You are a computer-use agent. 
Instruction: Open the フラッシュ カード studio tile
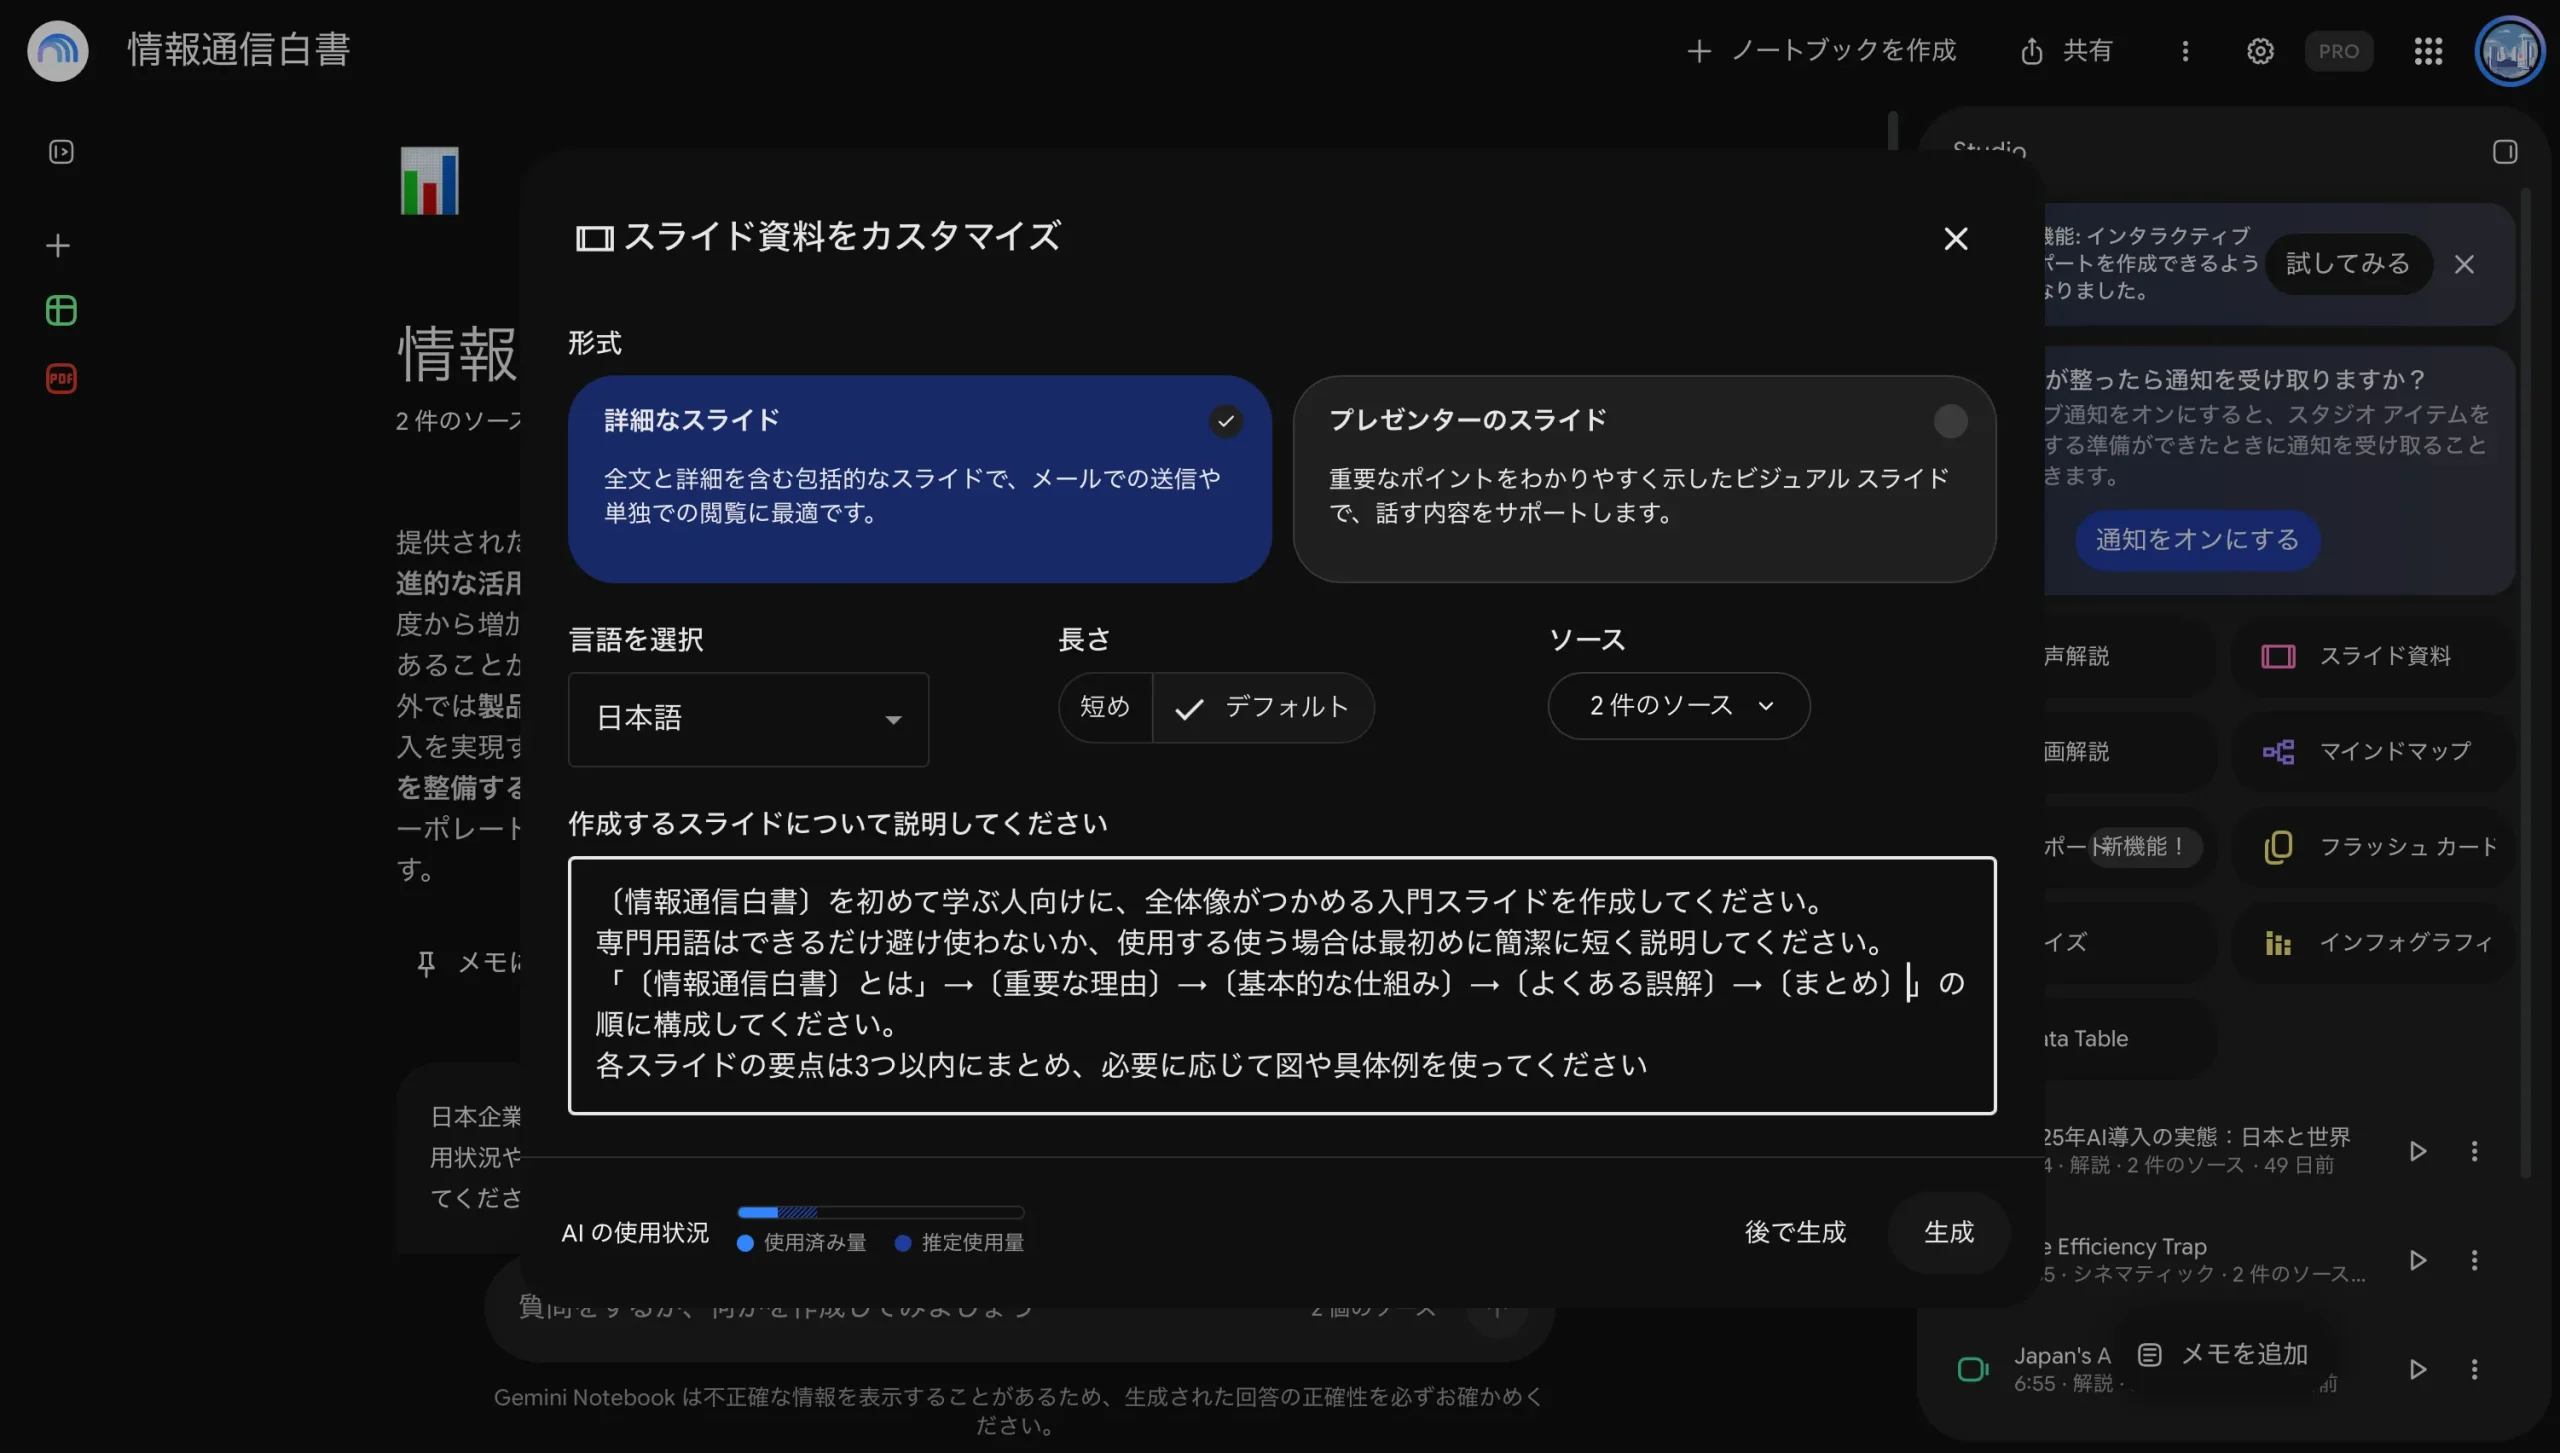tap(2372, 847)
